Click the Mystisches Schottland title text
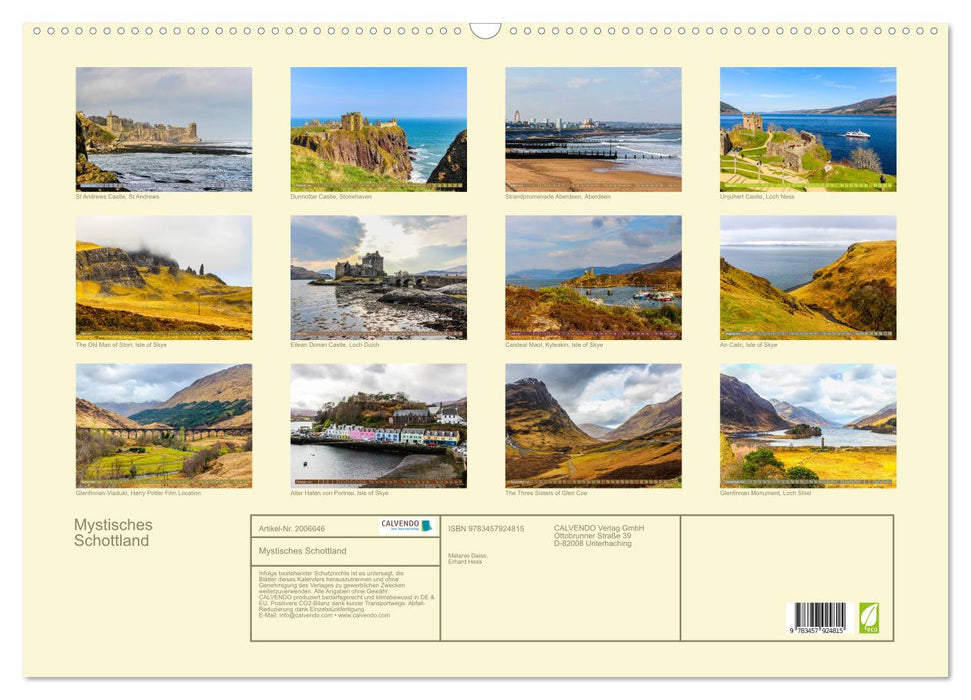The width and height of the screenshot is (971, 700). [112, 531]
